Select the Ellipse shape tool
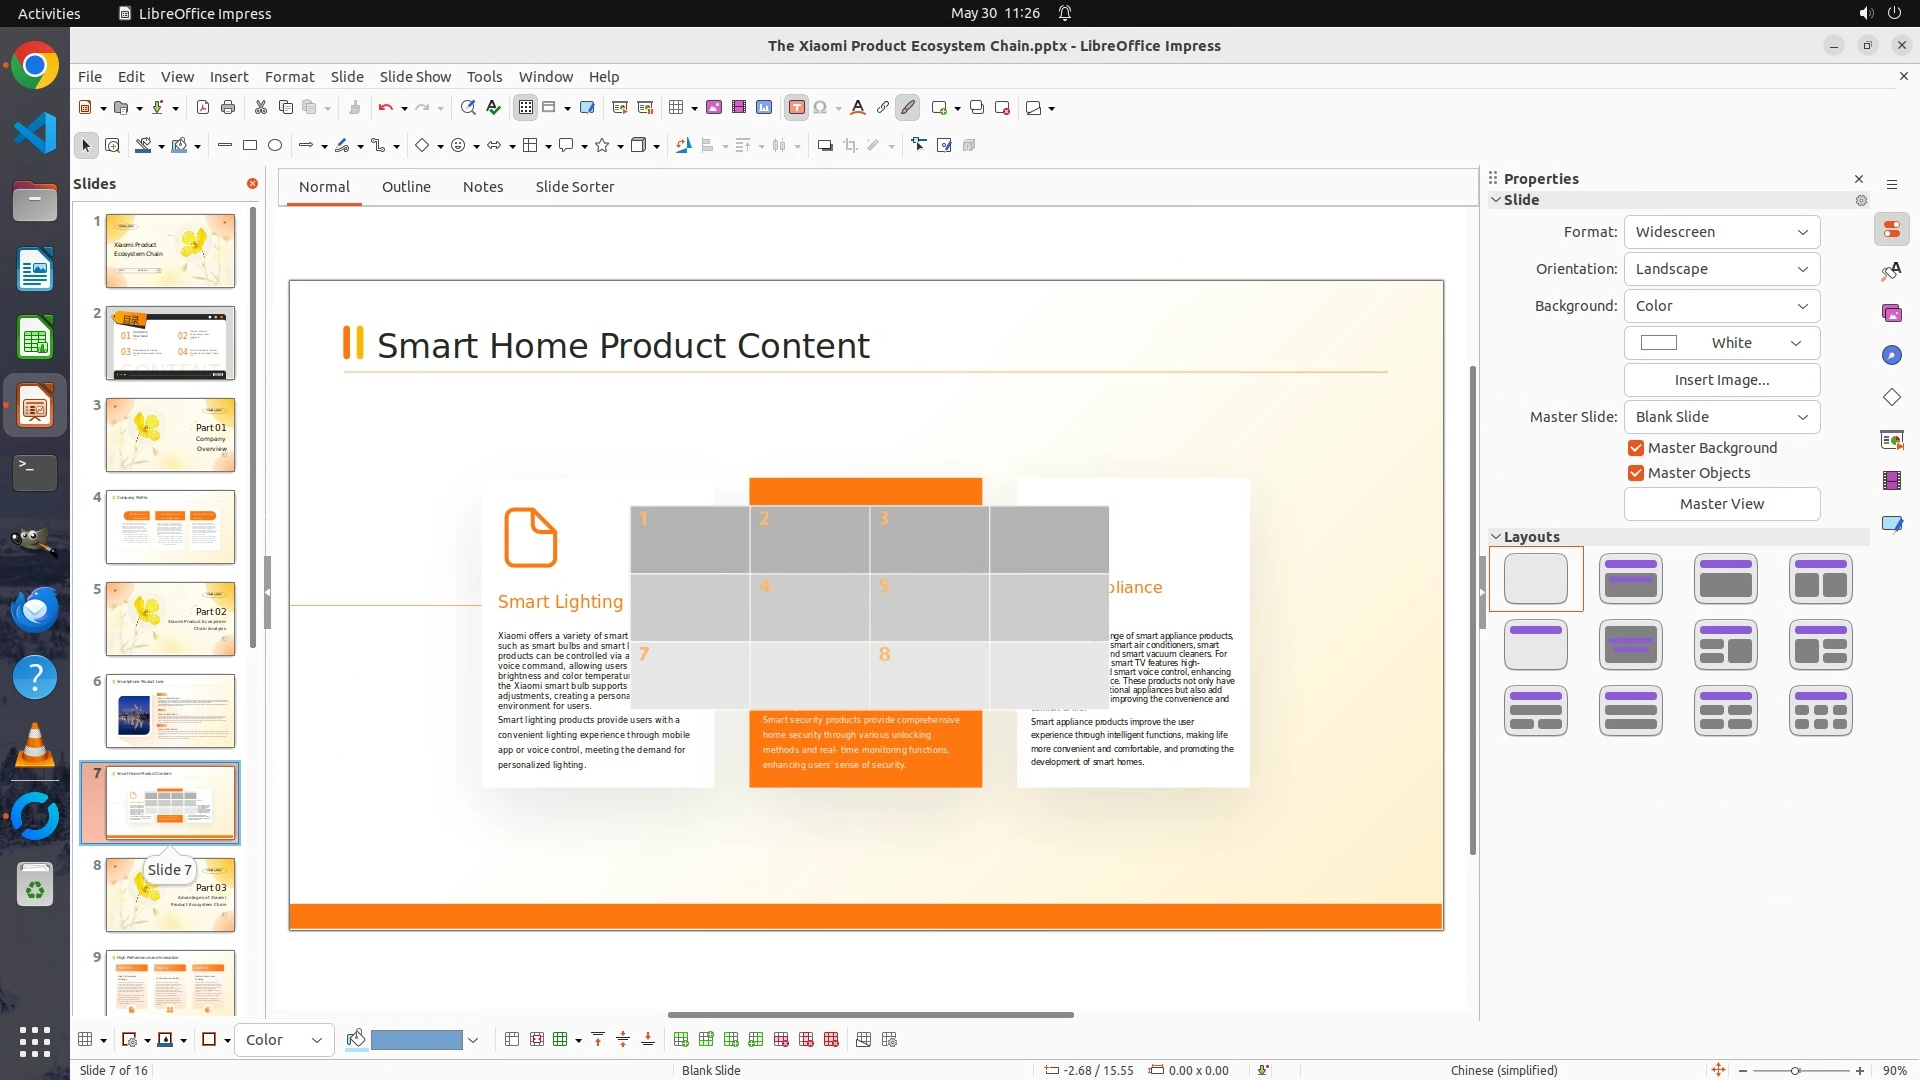The width and height of the screenshot is (1920, 1080). click(275, 146)
